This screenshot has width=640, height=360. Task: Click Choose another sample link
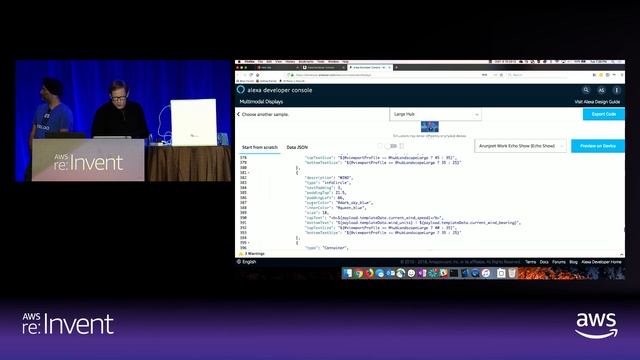(265, 114)
